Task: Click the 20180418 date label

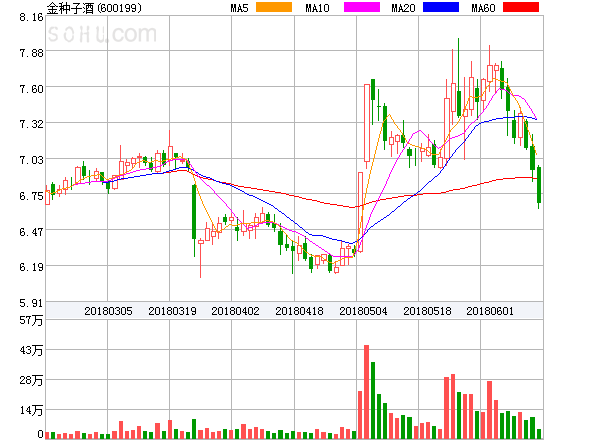Action: 299,311
